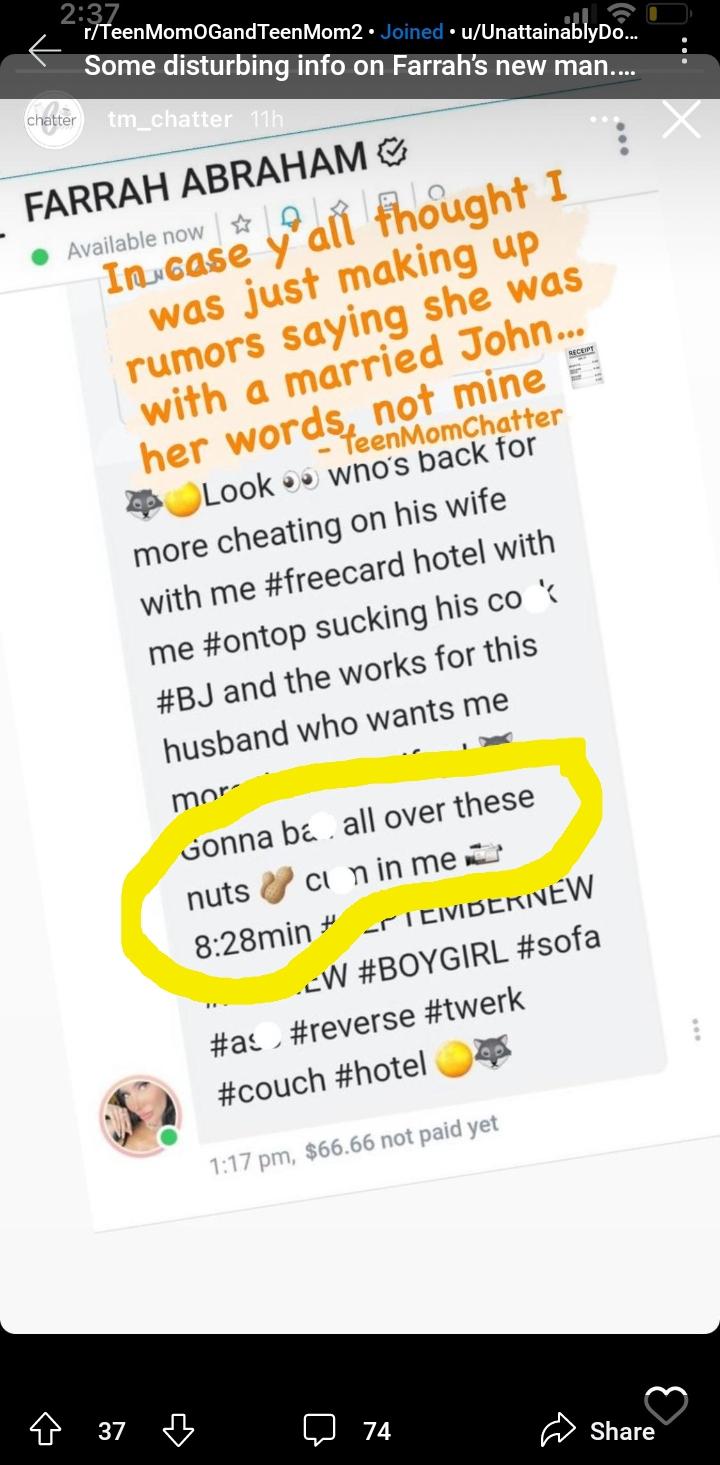The image size is (720, 1465).
Task: Tap the heart award icon
Action: [666, 1405]
